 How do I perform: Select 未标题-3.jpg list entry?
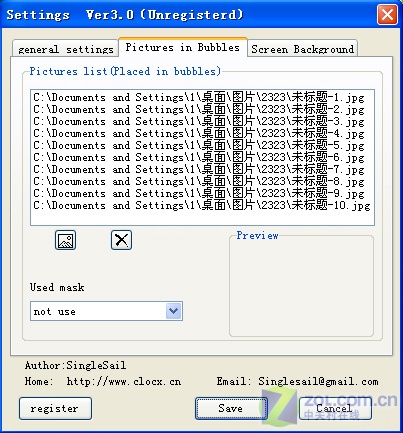point(199,121)
